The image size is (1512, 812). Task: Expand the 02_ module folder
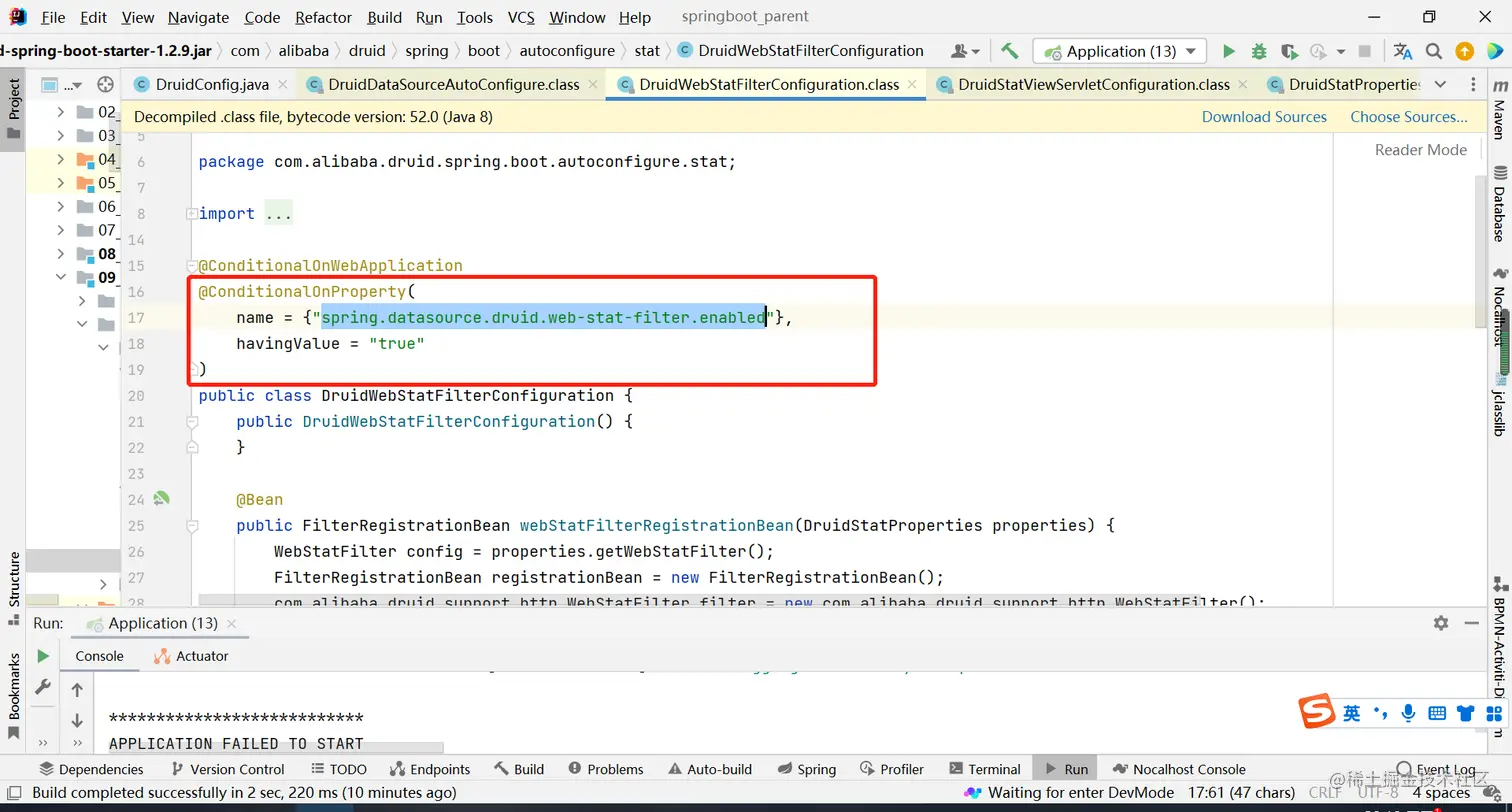click(x=61, y=112)
